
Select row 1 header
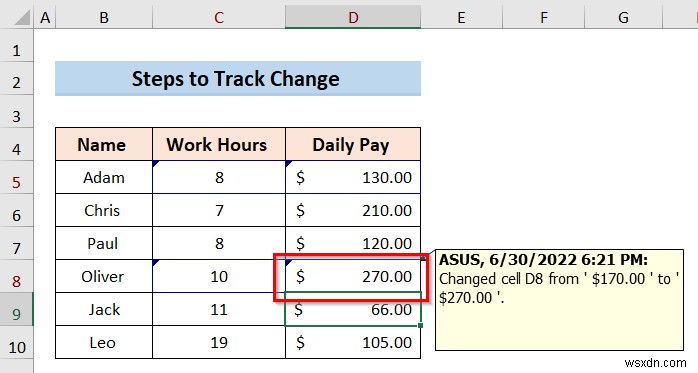(16, 45)
